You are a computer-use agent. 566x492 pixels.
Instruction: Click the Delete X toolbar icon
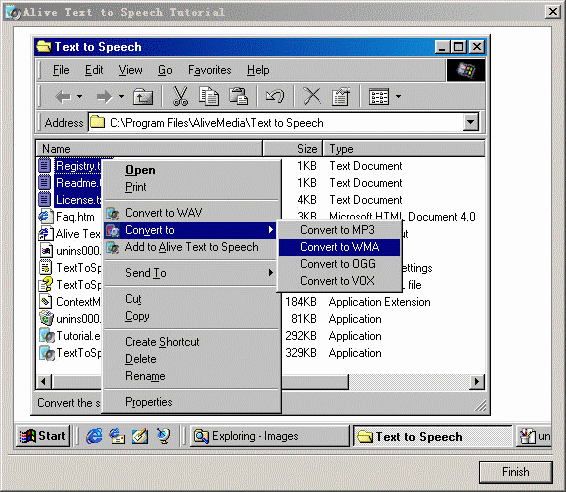click(x=312, y=96)
